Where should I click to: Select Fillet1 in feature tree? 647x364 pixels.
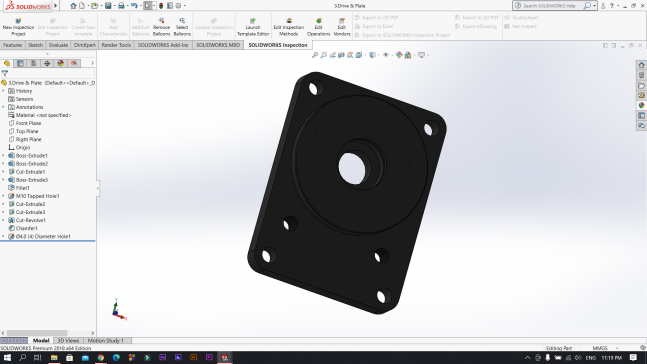[23, 188]
